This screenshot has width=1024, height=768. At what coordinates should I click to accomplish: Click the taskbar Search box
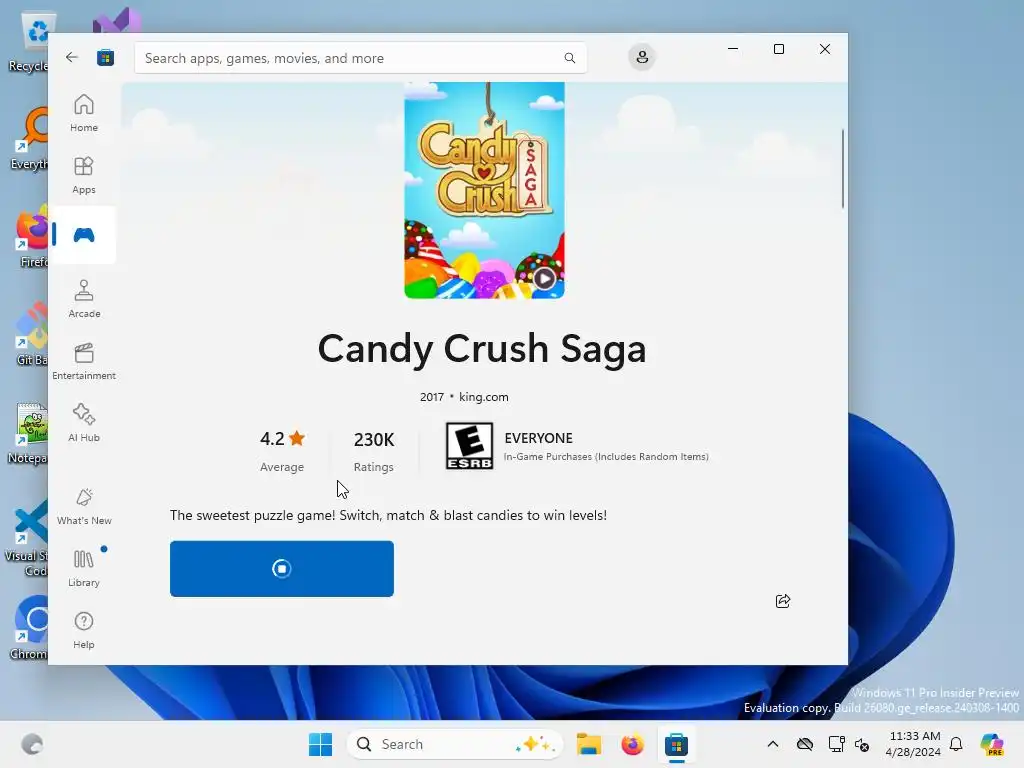(x=455, y=744)
